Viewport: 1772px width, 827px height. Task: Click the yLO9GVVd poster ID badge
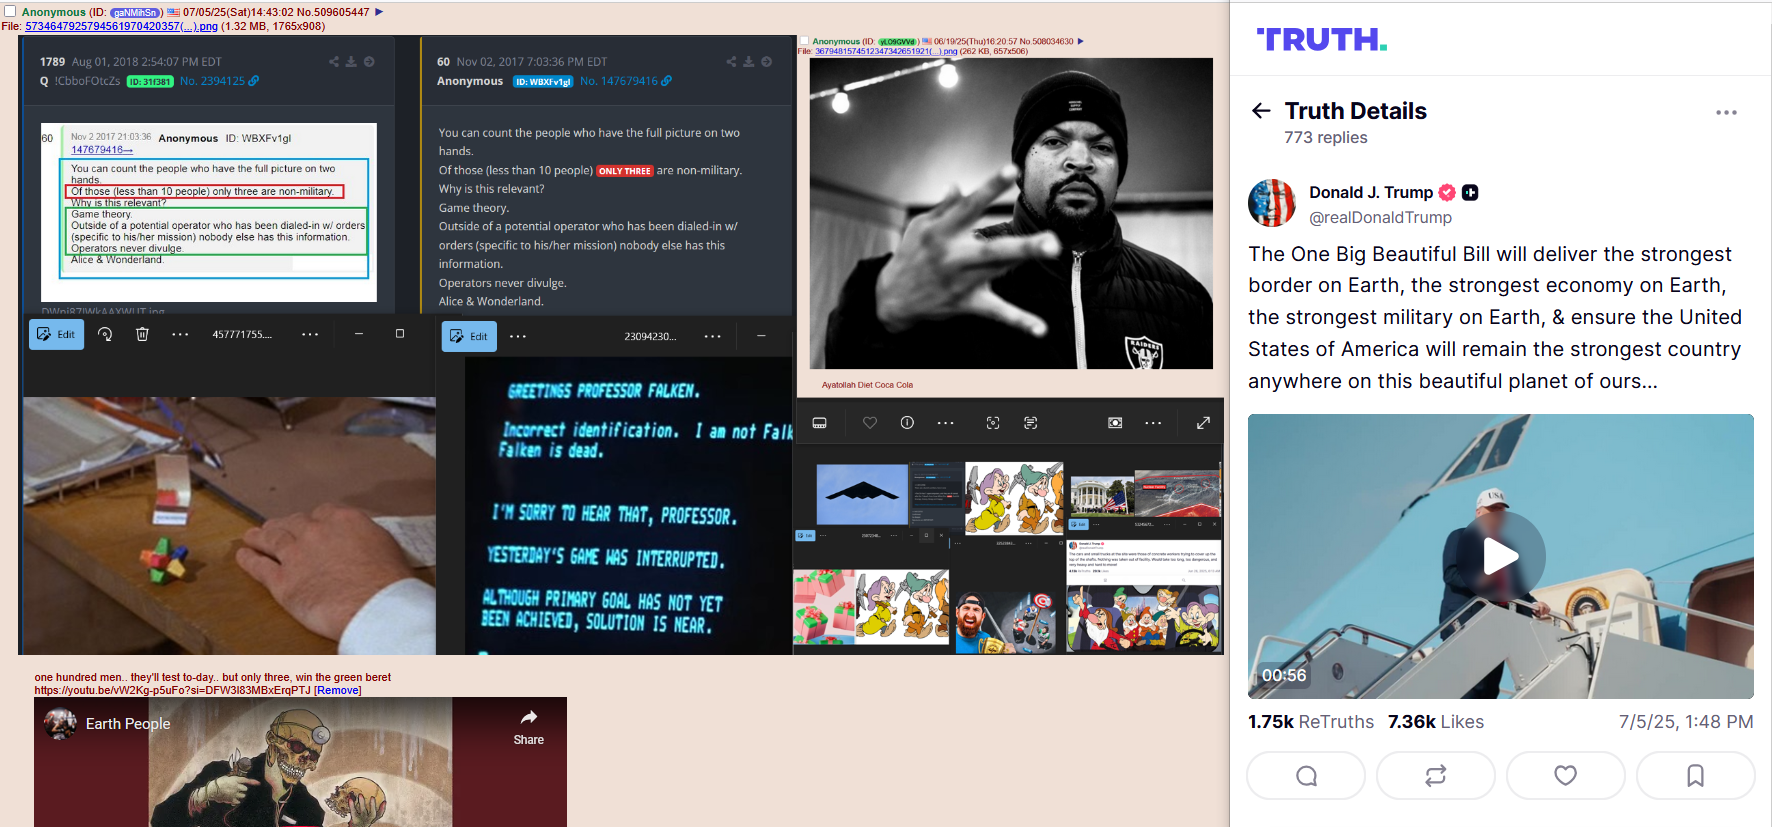tap(898, 42)
